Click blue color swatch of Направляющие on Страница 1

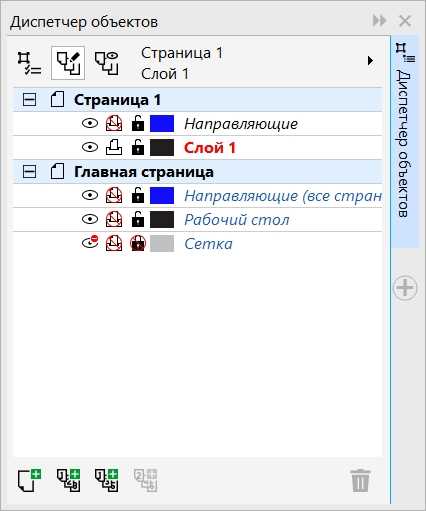[162, 124]
